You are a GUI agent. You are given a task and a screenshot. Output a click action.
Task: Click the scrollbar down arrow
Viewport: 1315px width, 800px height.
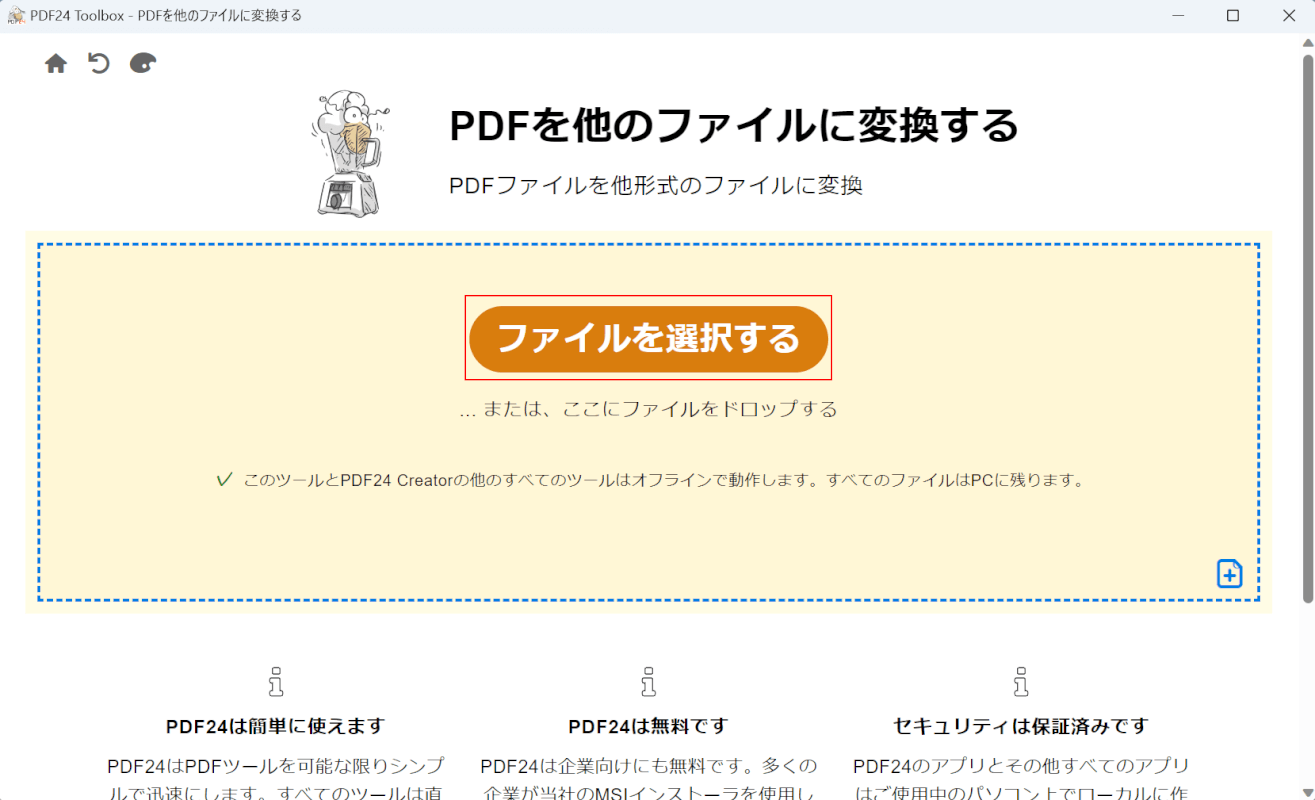pyautogui.click(x=1307, y=791)
